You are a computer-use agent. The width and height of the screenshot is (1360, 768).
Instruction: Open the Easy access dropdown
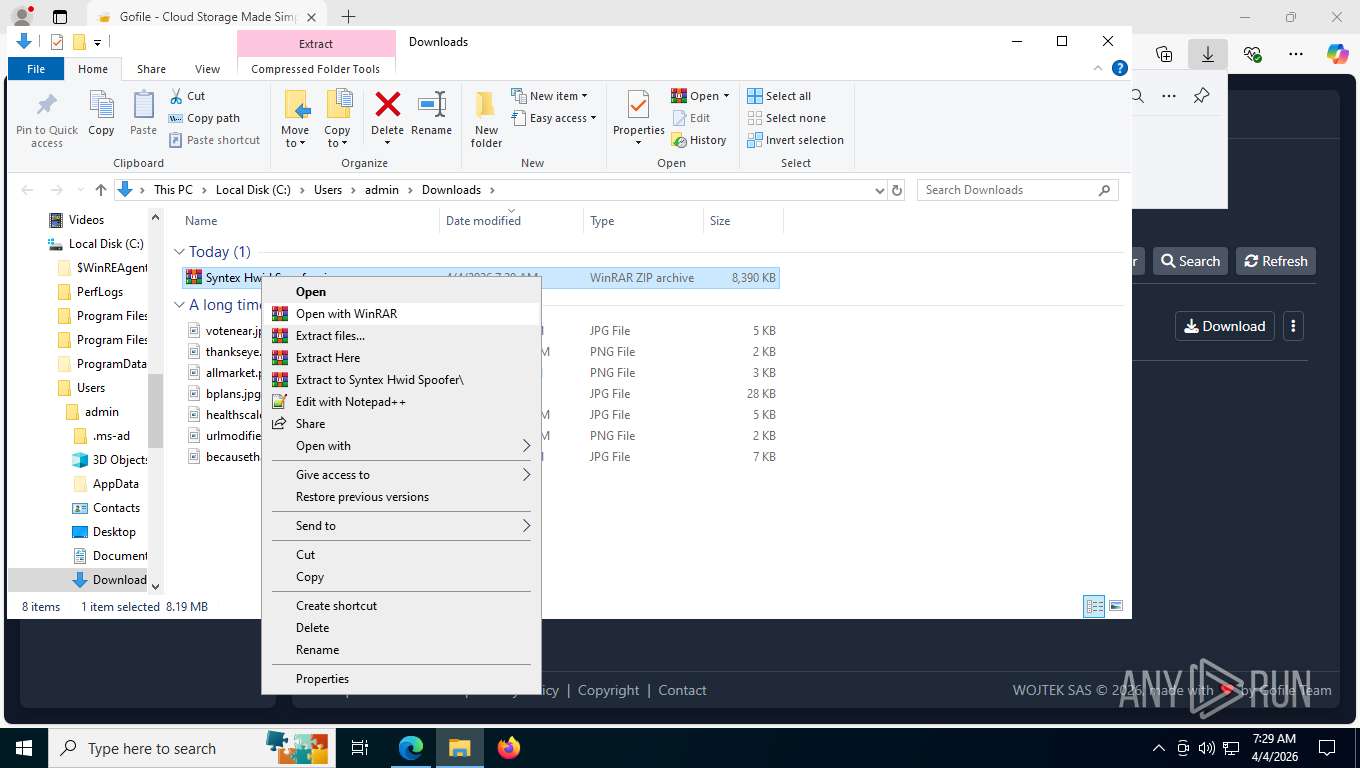(554, 118)
